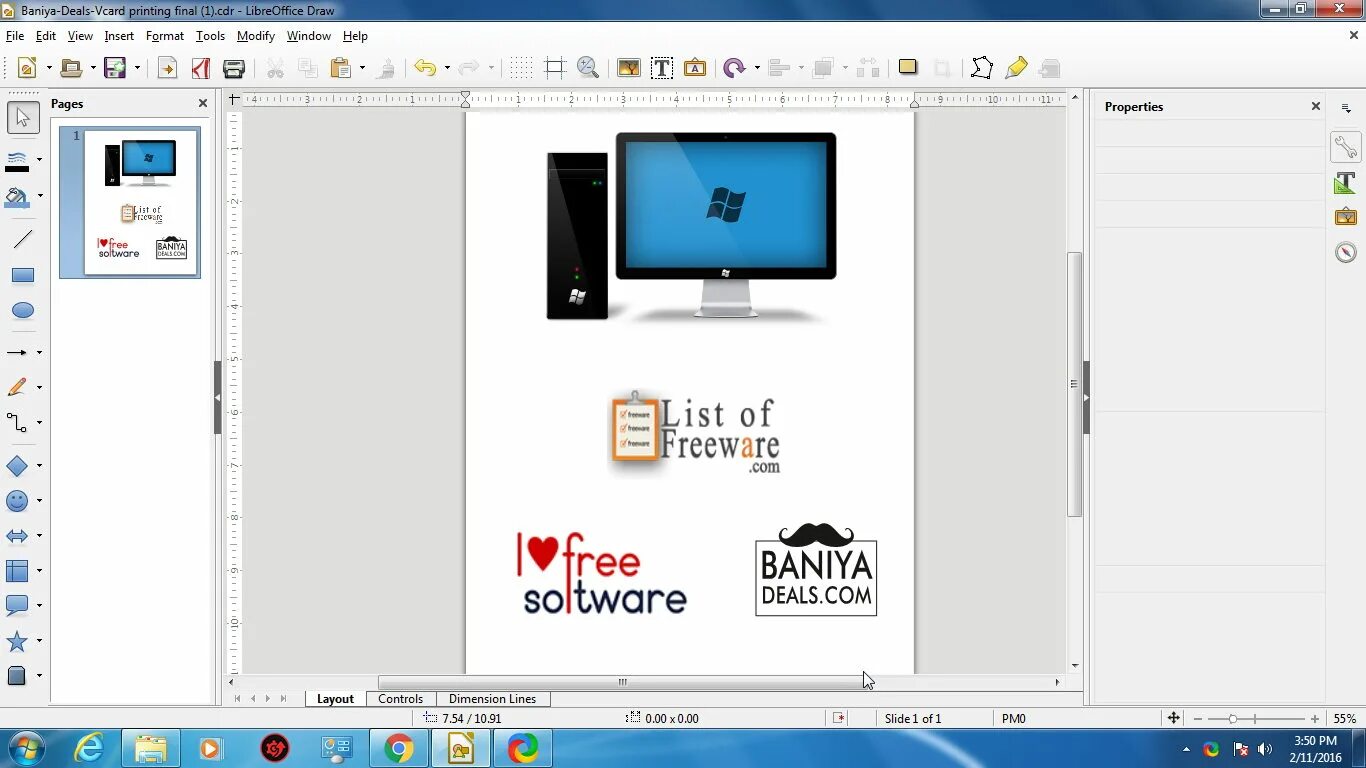The image size is (1366, 768).
Task: Expand the Basic Shapes dropdown arrow
Action: [x=39, y=466]
